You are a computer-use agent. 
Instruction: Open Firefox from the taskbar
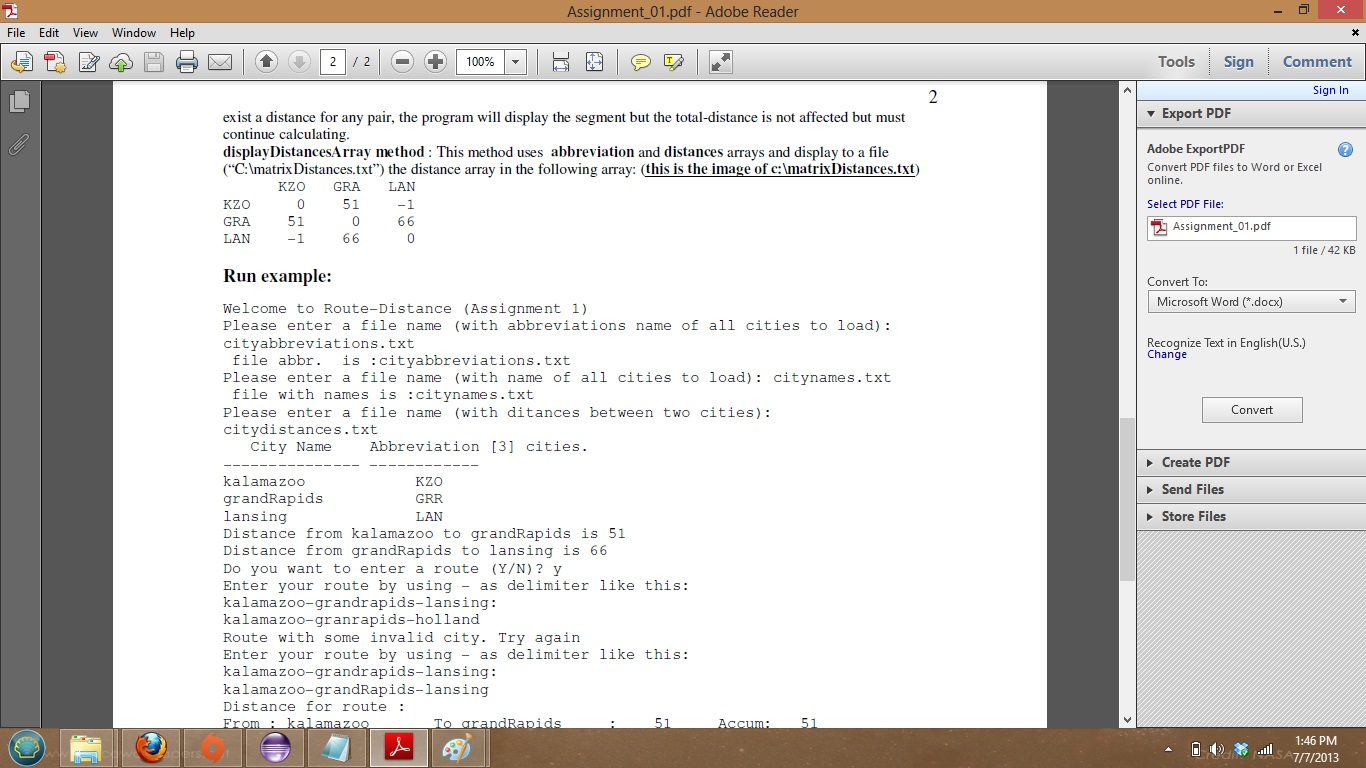151,748
